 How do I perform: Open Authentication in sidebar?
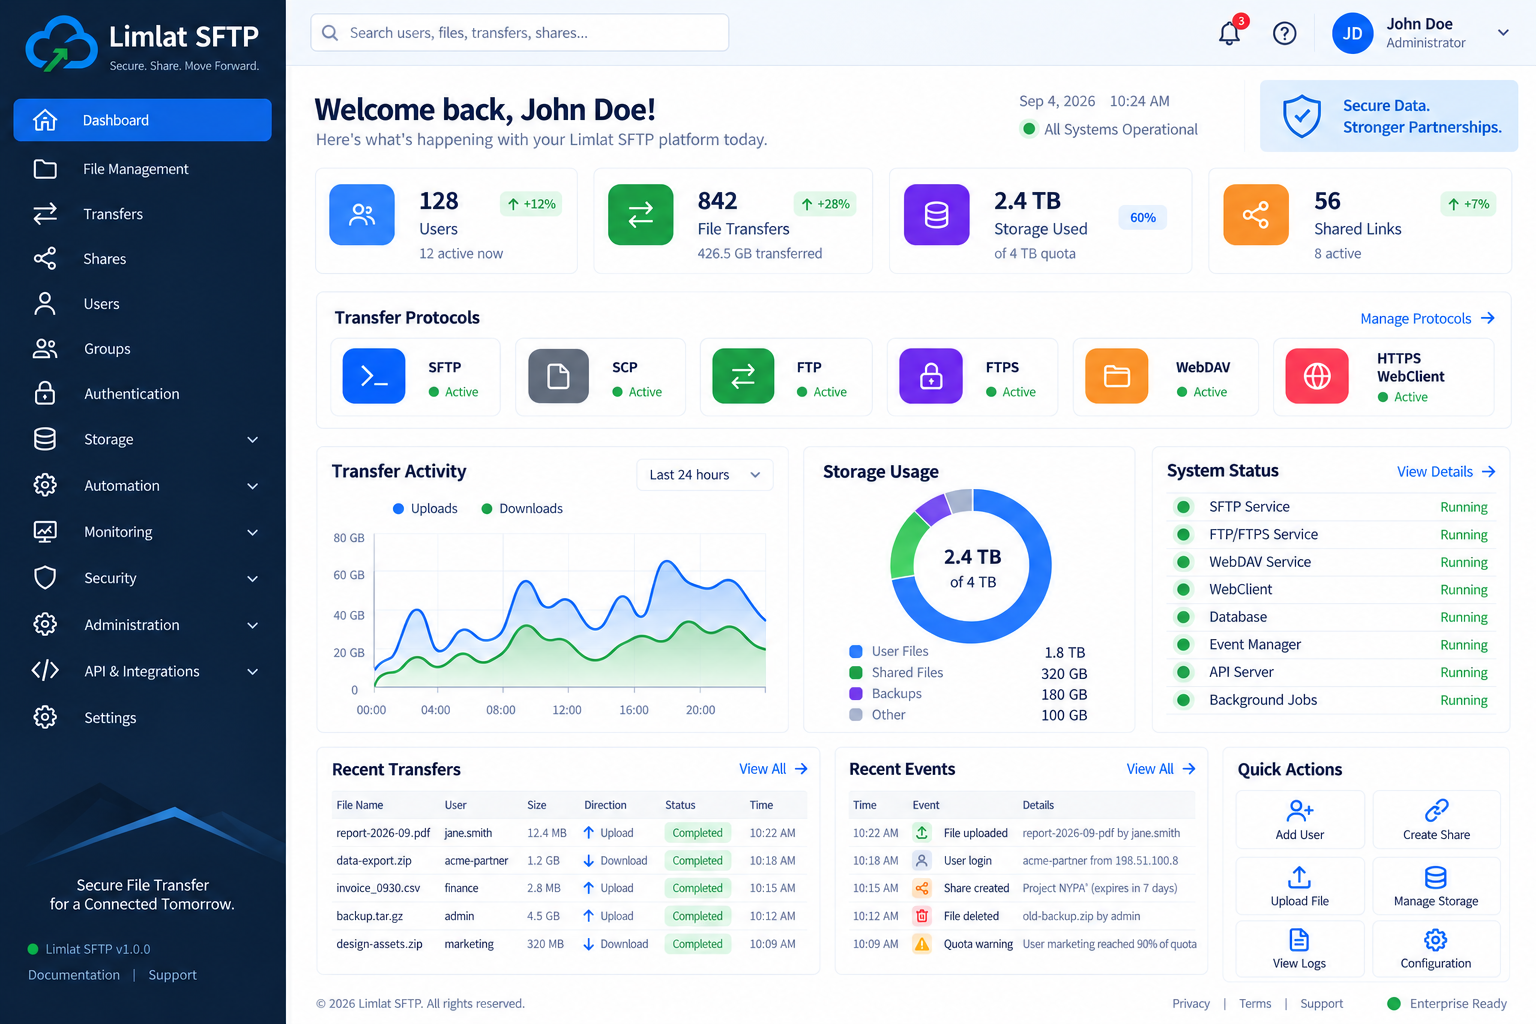click(142, 394)
